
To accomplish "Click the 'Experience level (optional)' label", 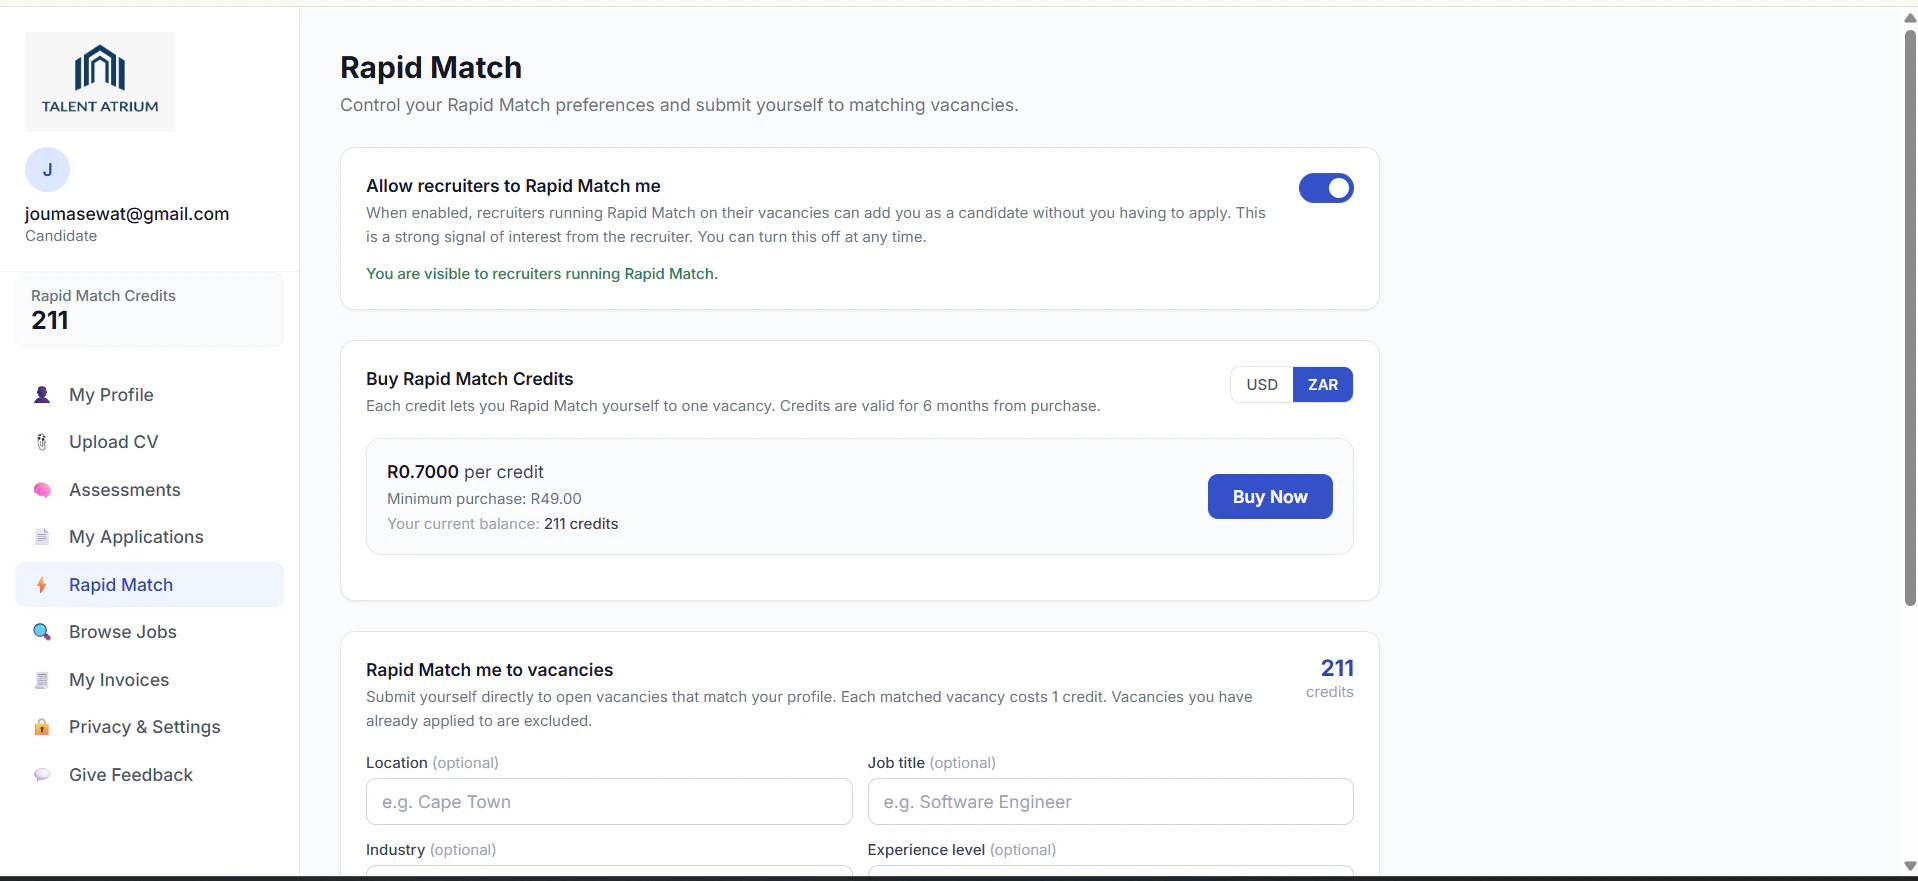I will [x=962, y=850].
